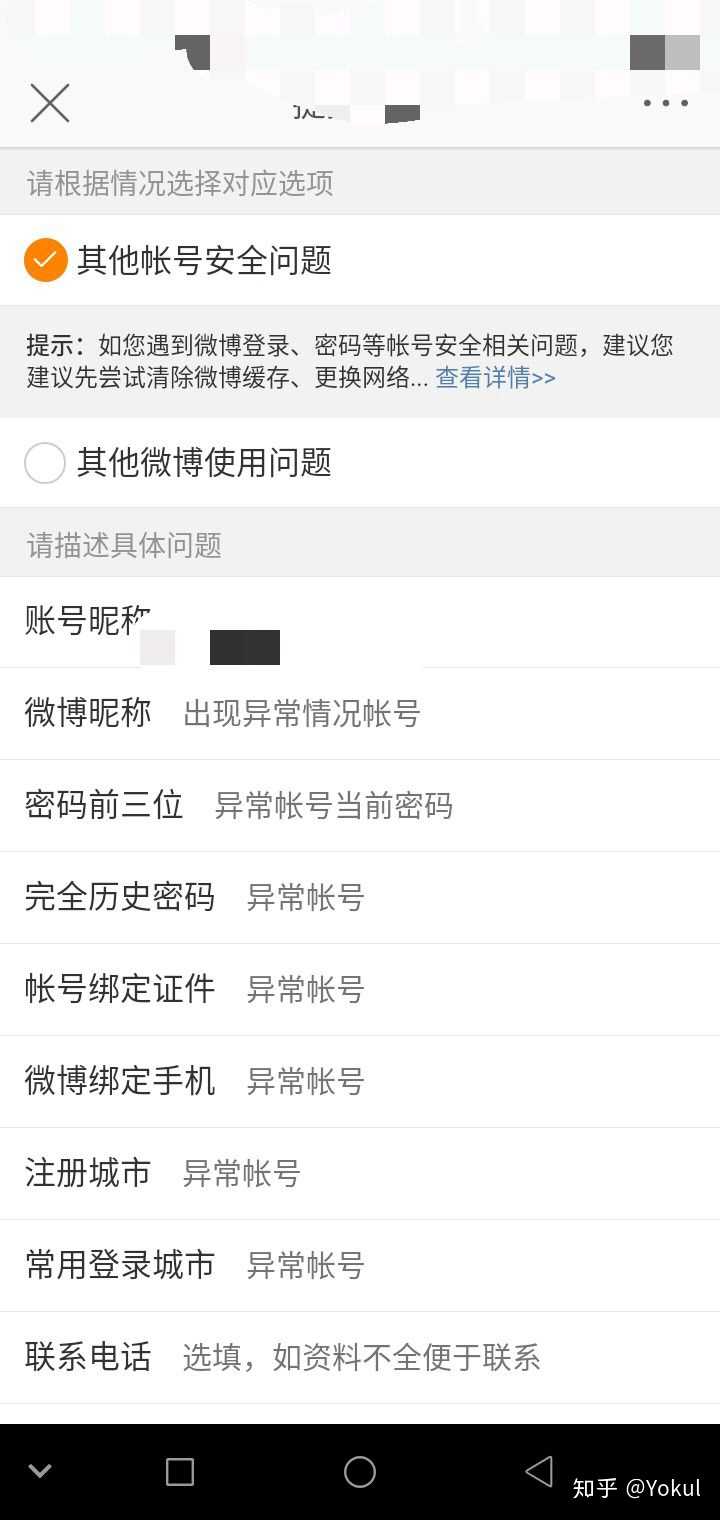Tap the Android home circle button
Screen dimensions: 720x1520
coord(359,1471)
